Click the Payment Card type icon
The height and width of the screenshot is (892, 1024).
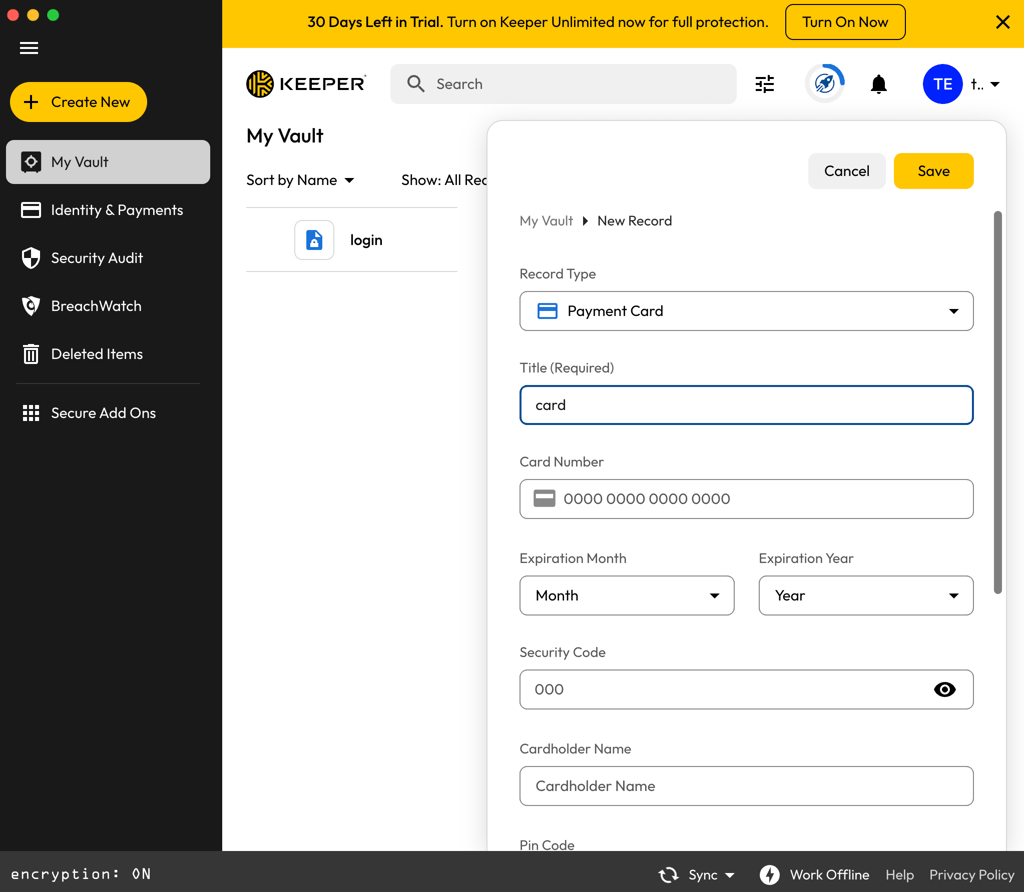(x=547, y=311)
